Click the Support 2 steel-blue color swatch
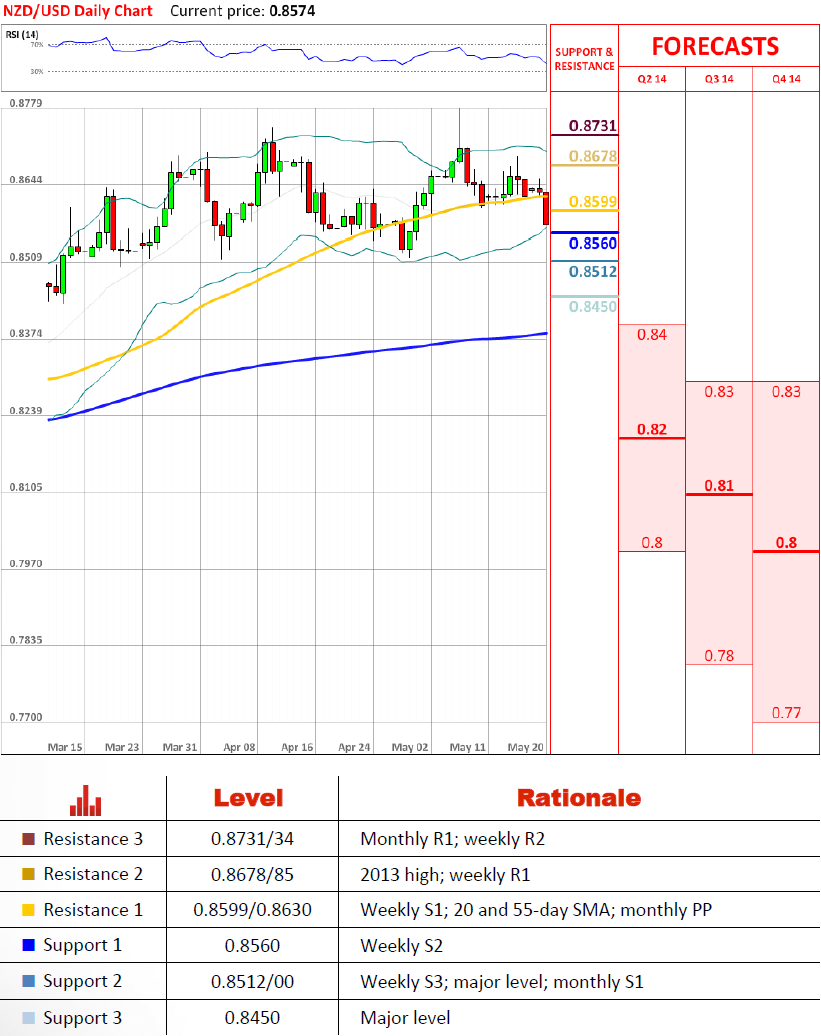 pyautogui.click(x=28, y=981)
